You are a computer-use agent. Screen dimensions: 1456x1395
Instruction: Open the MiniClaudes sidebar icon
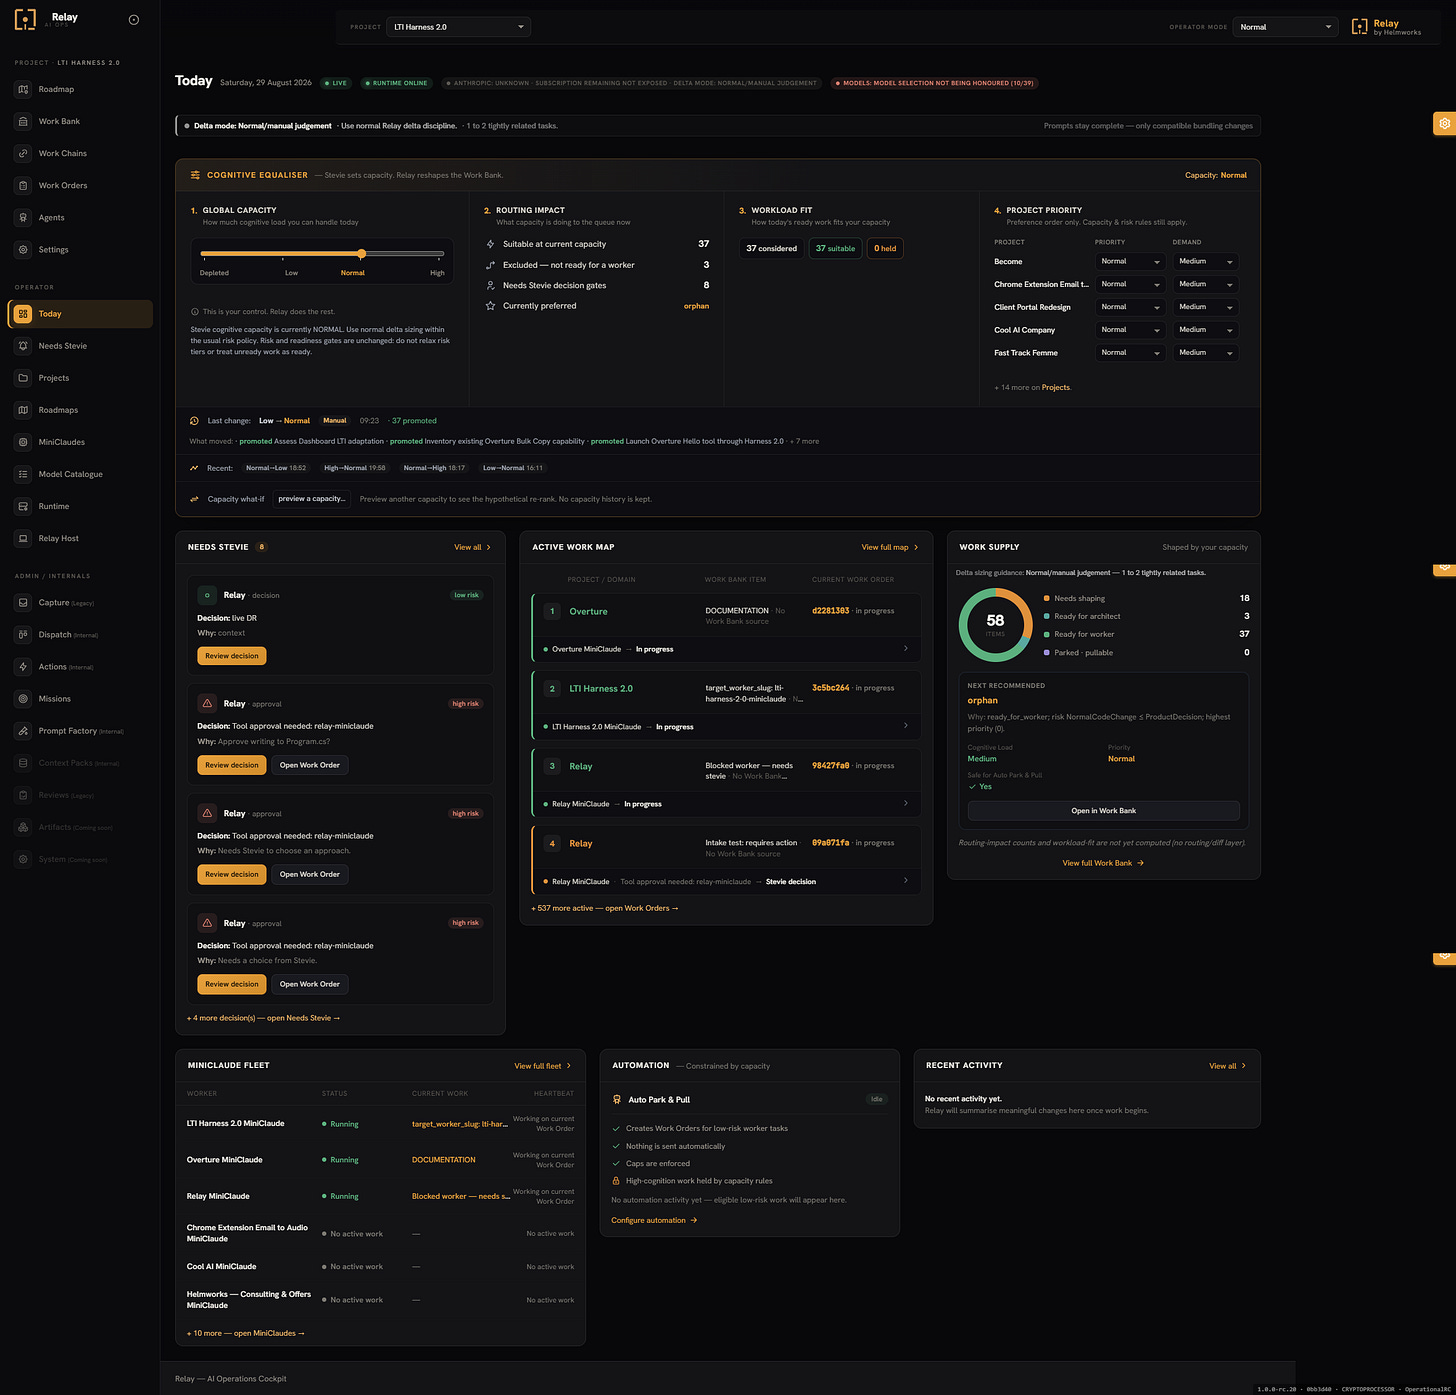(x=23, y=442)
